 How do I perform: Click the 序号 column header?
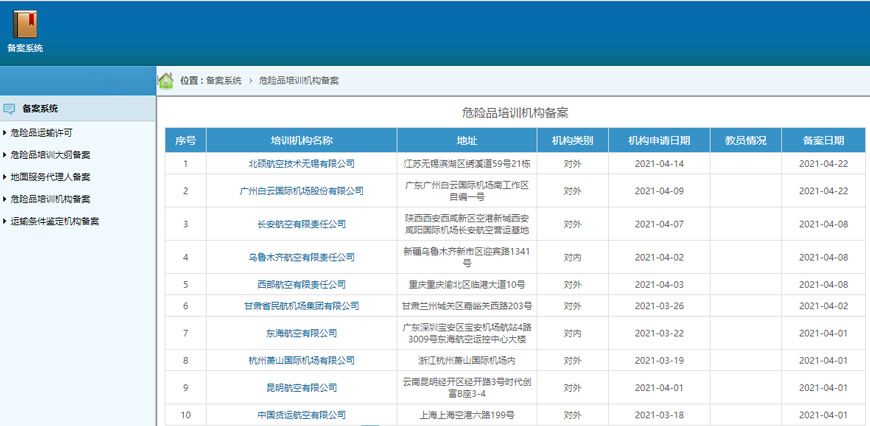coord(185,140)
